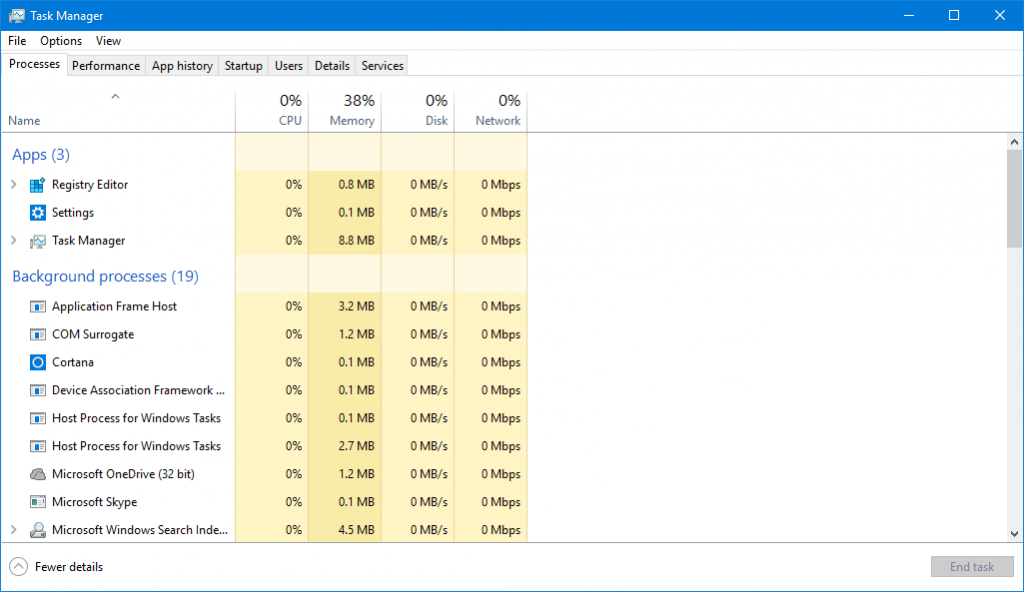The width and height of the screenshot is (1024, 592).
Task: Click the Application Frame Host icon
Action: click(x=36, y=306)
